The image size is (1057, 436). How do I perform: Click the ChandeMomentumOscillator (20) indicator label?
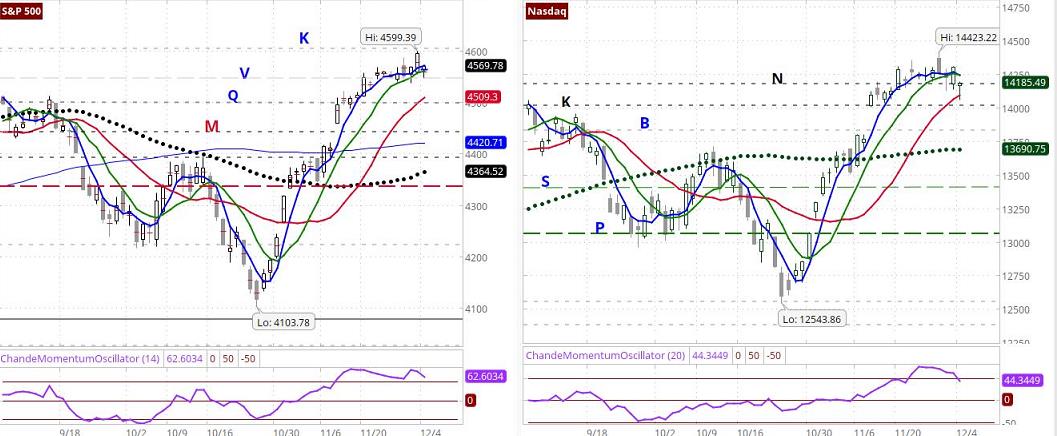coord(607,355)
